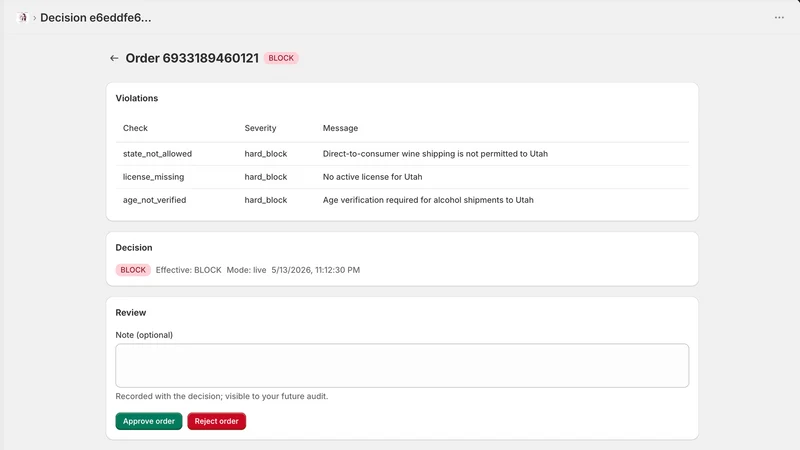The width and height of the screenshot is (800, 450).
Task: Click the Decision section heading
Action: tap(134, 247)
